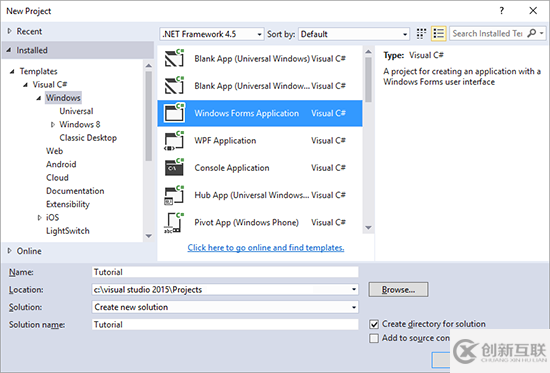Select LightSwitch template category
Screen dimensions: 550x373
[x=68, y=231]
